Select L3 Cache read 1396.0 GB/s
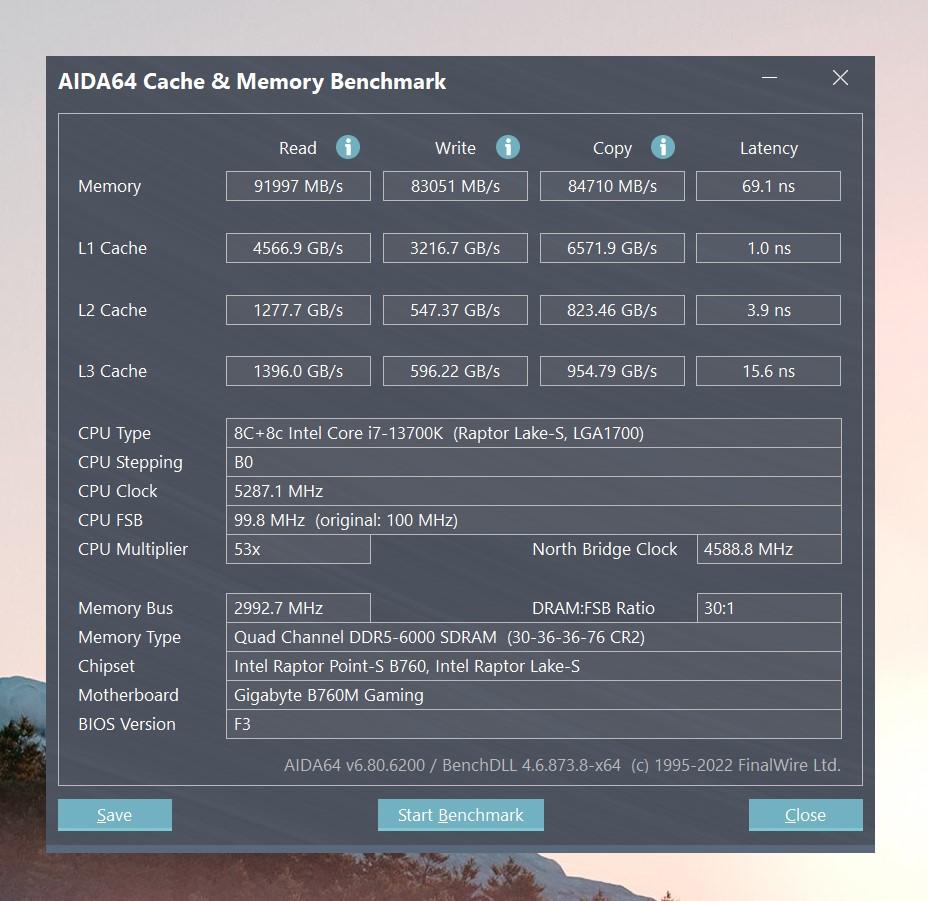The width and height of the screenshot is (928, 901). [298, 371]
